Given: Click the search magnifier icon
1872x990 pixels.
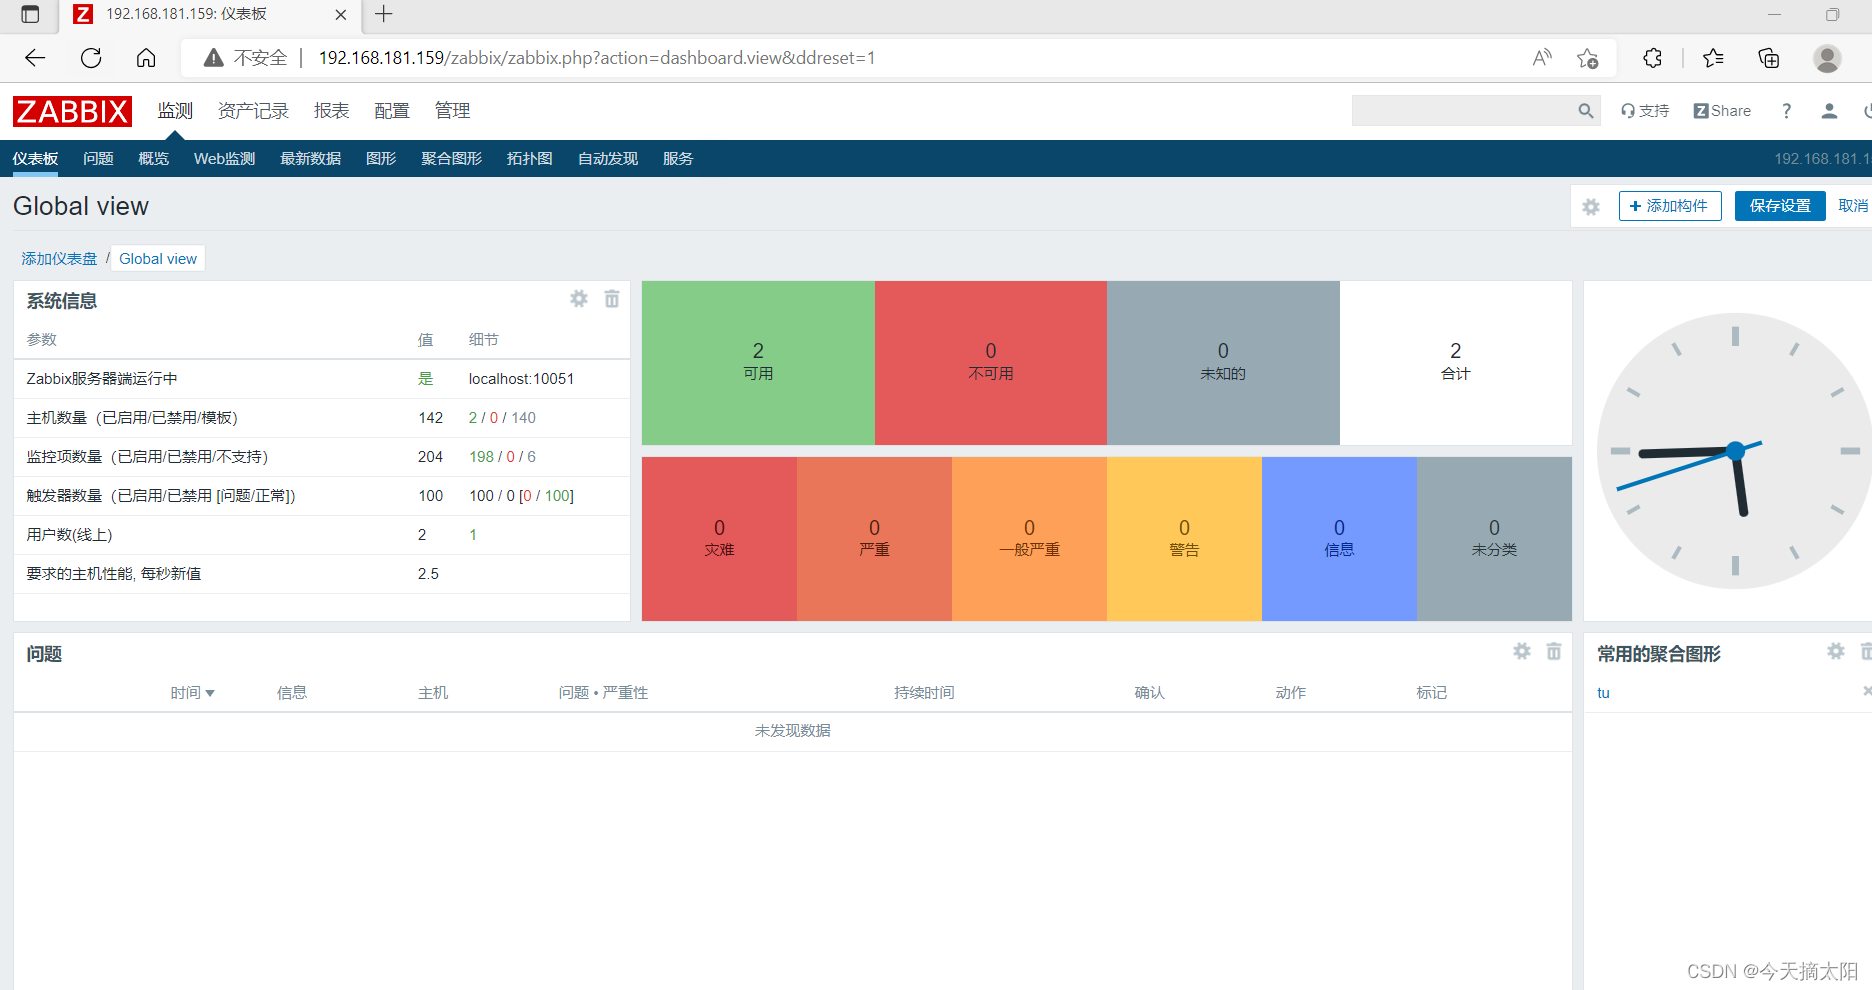Looking at the screenshot, I should (x=1586, y=111).
